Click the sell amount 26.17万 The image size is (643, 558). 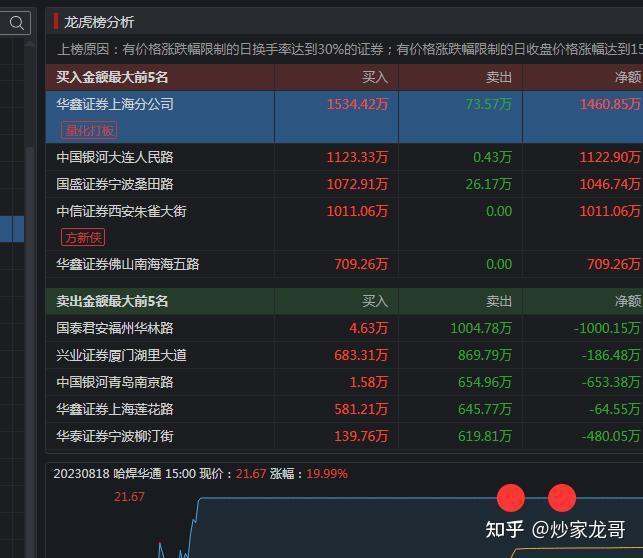pyautogui.click(x=488, y=184)
